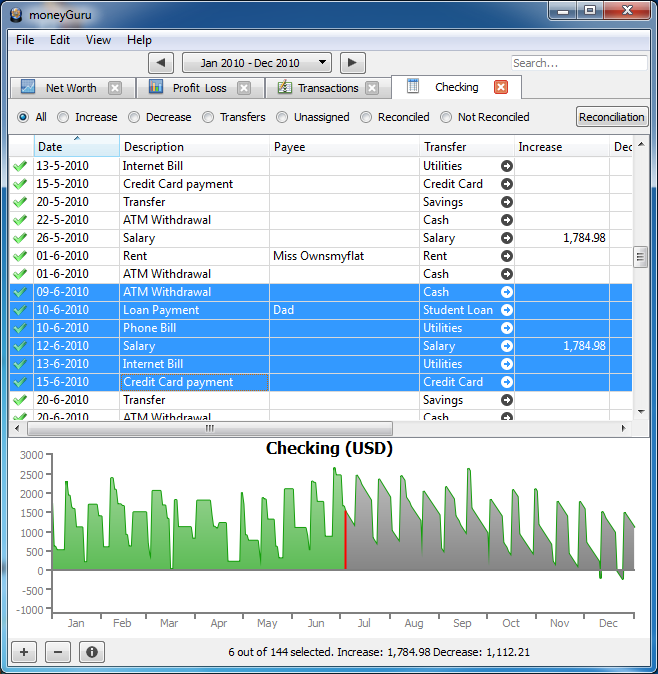Click the arrow icon next to Student Loan
The image size is (658, 674).
(x=507, y=310)
